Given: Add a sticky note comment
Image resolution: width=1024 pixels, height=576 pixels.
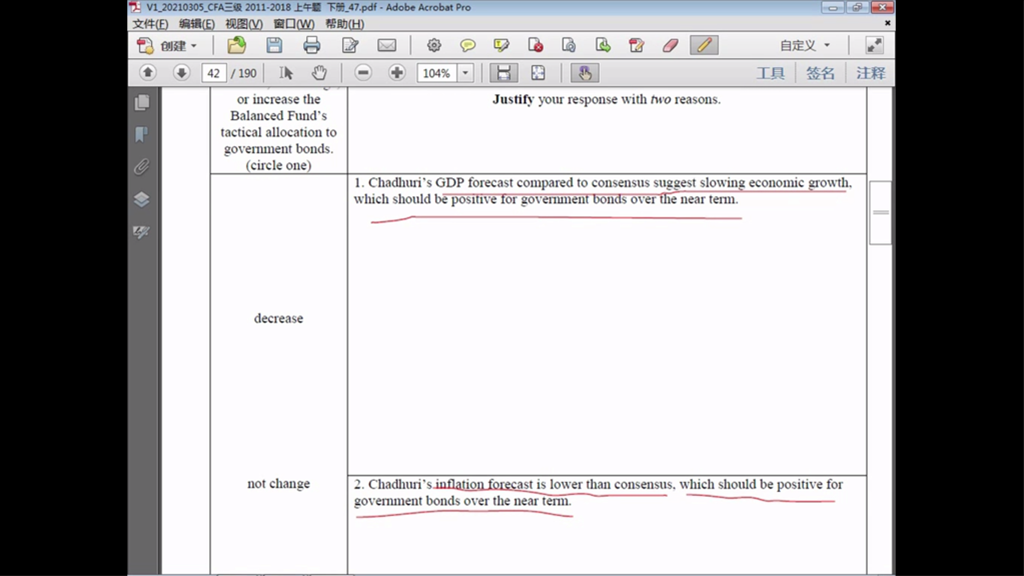Looking at the screenshot, I should pos(467,45).
